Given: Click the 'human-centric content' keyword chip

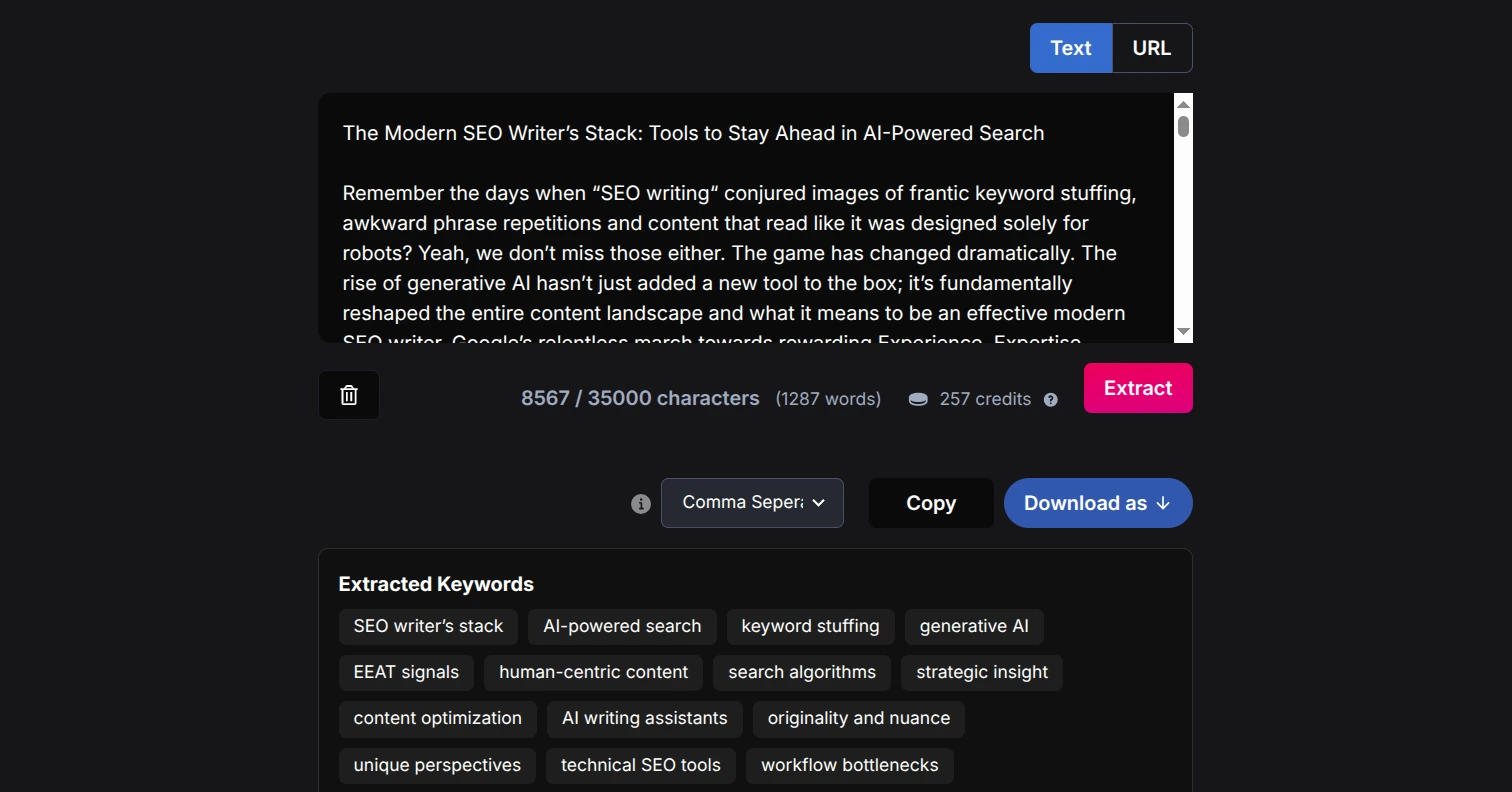Looking at the screenshot, I should [593, 672].
